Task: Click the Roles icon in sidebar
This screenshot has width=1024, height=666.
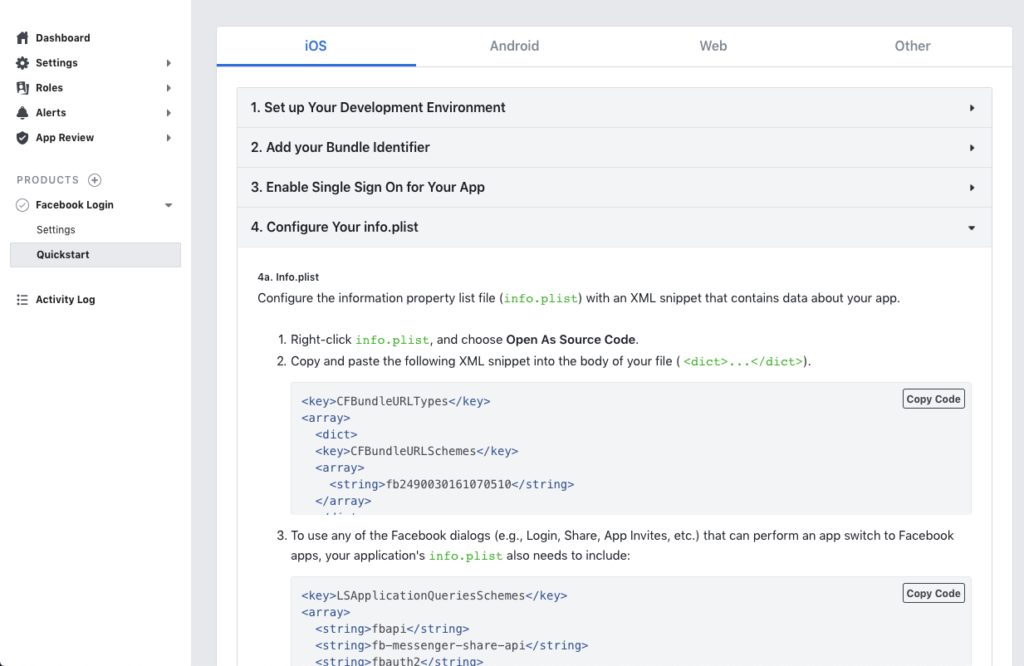Action: click(22, 87)
